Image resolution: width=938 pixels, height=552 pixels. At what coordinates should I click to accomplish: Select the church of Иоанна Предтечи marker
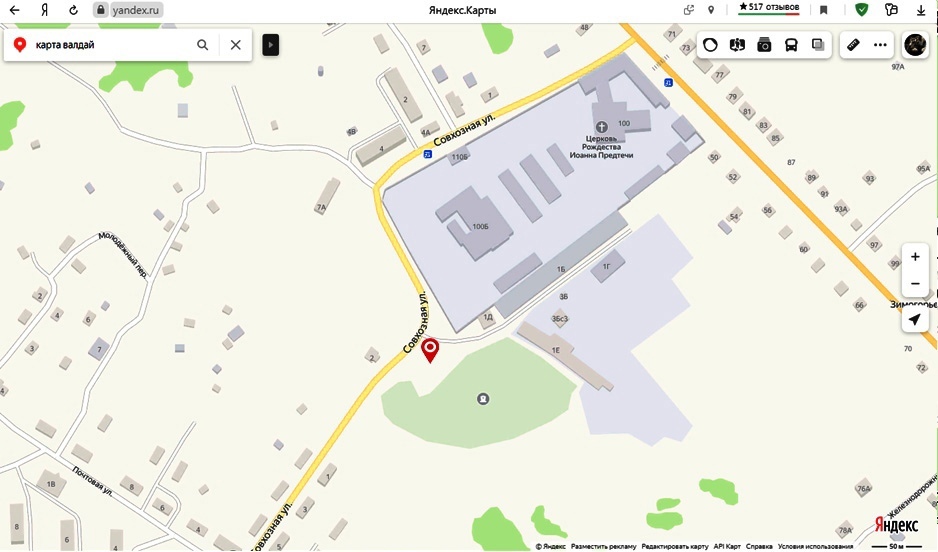(601, 126)
